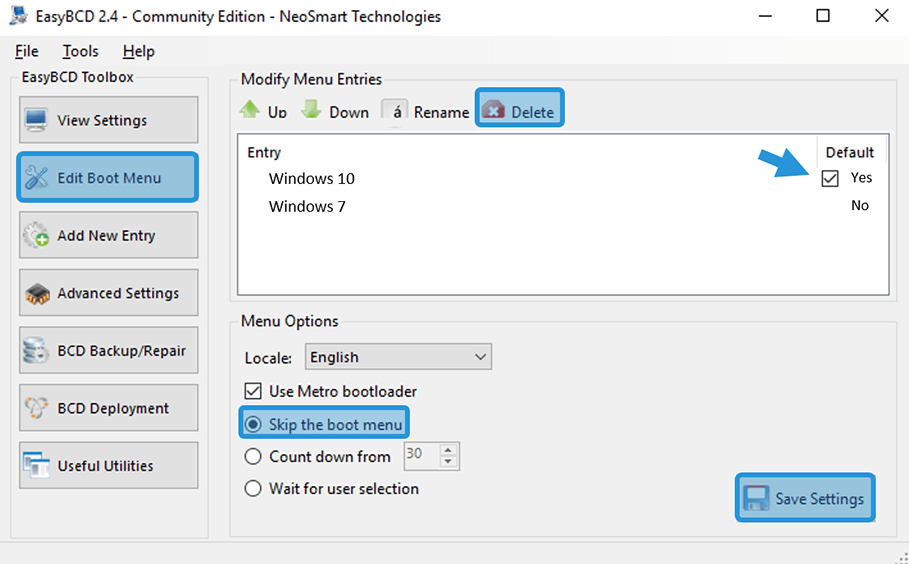Decrease the countdown seconds with the down stepper
The image size is (909, 564).
[449, 463]
